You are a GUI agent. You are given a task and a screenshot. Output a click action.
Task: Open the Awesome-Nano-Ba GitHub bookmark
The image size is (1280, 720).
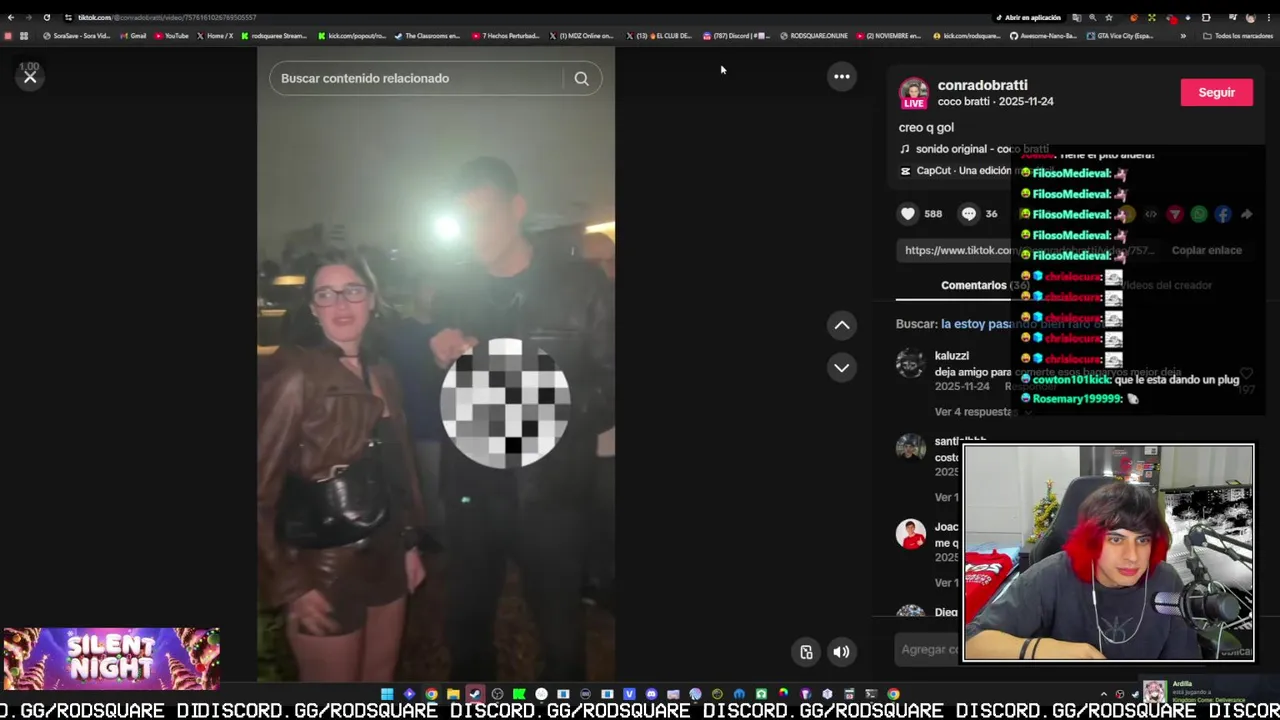(x=1043, y=36)
